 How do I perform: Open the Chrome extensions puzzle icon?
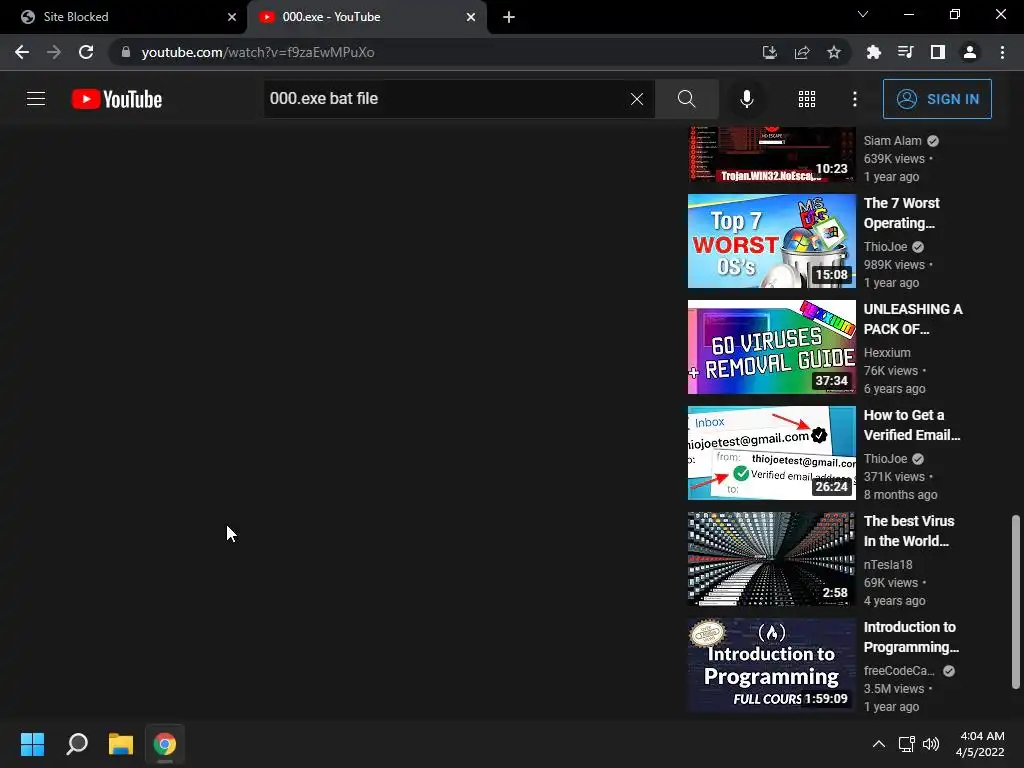click(x=874, y=52)
